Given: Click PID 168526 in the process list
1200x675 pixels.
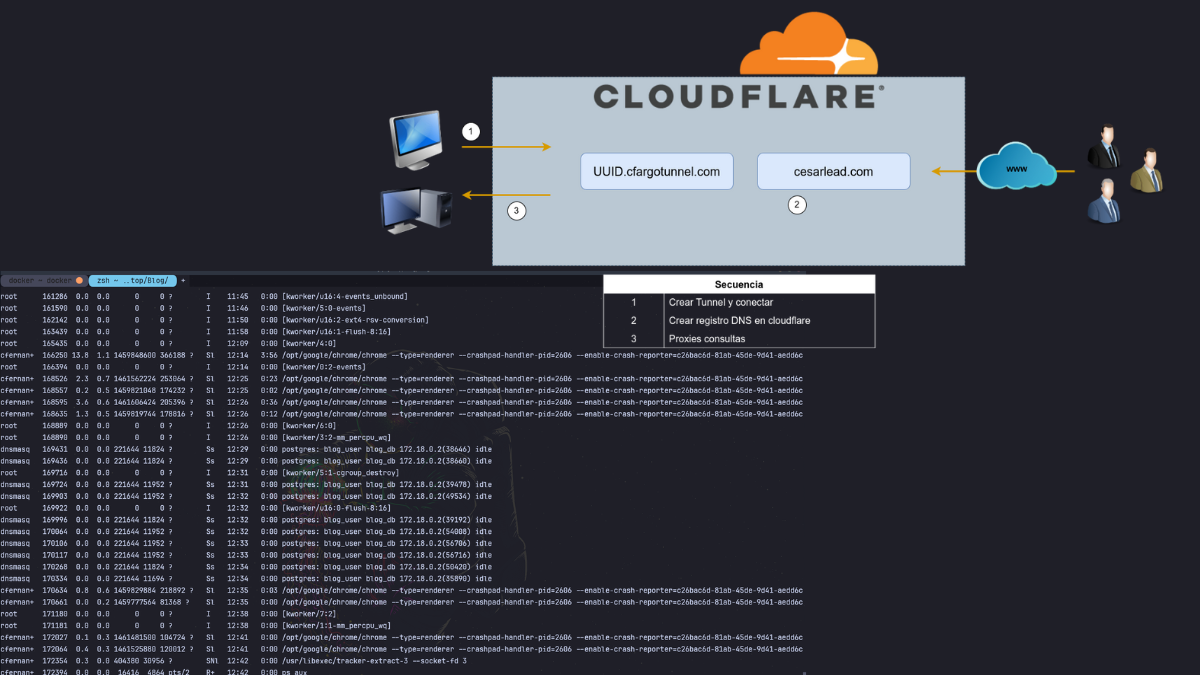Looking at the screenshot, I should [54, 379].
